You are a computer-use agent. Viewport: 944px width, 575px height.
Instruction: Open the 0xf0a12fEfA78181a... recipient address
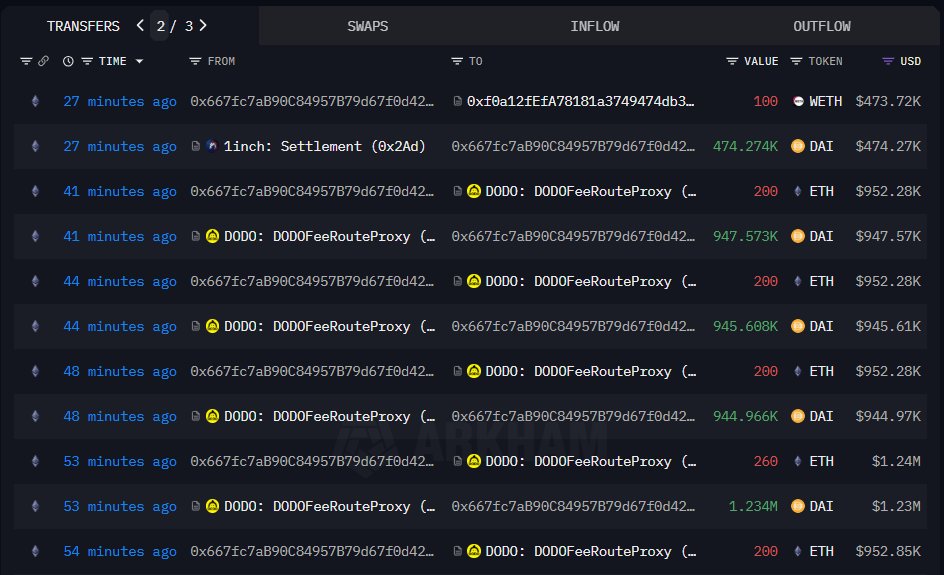coord(580,102)
